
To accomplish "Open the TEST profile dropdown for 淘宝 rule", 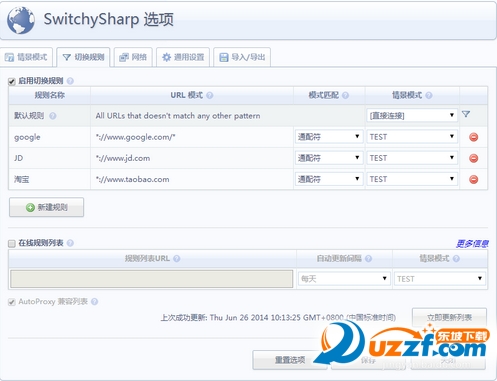I will [412, 179].
